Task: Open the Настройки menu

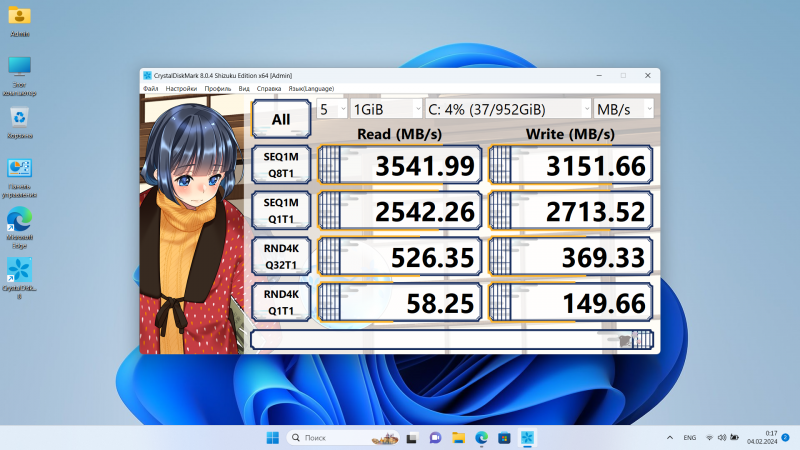Action: point(181,89)
